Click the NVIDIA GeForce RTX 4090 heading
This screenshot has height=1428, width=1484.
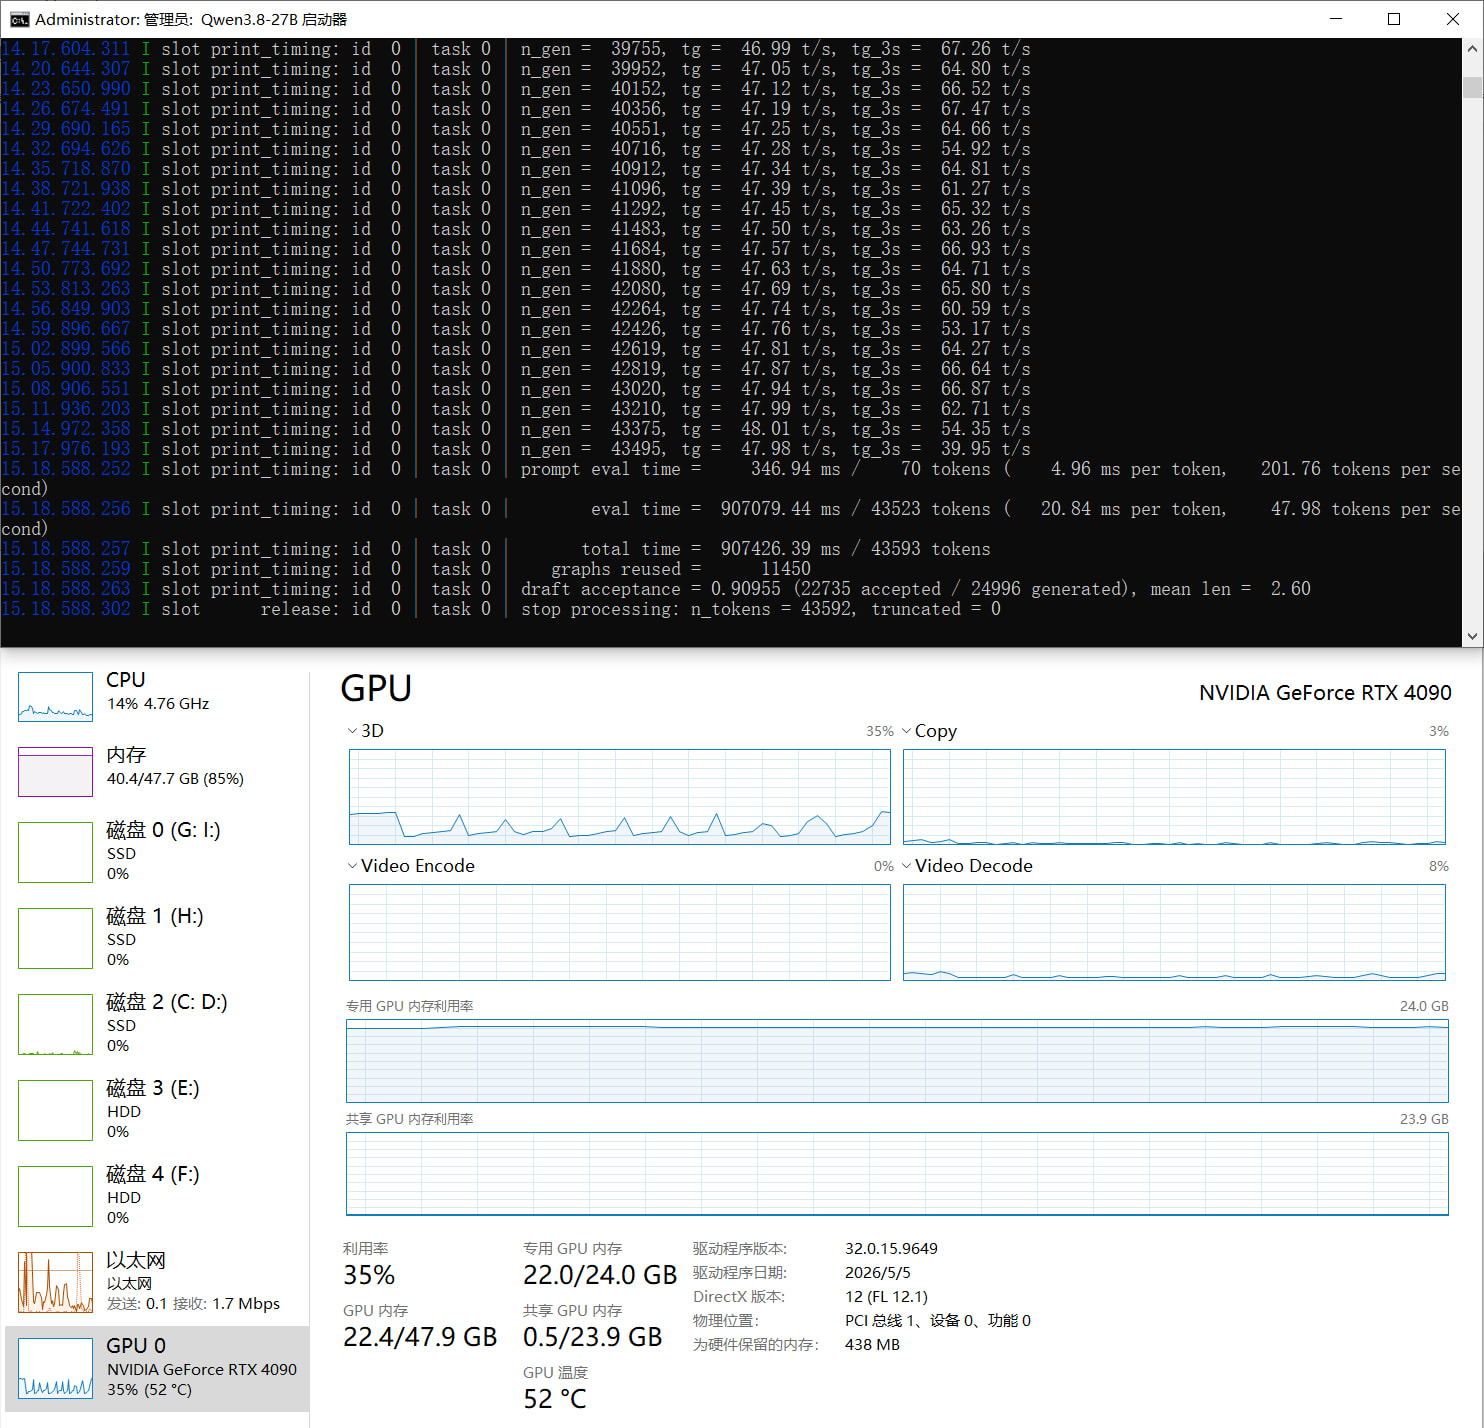1325,693
